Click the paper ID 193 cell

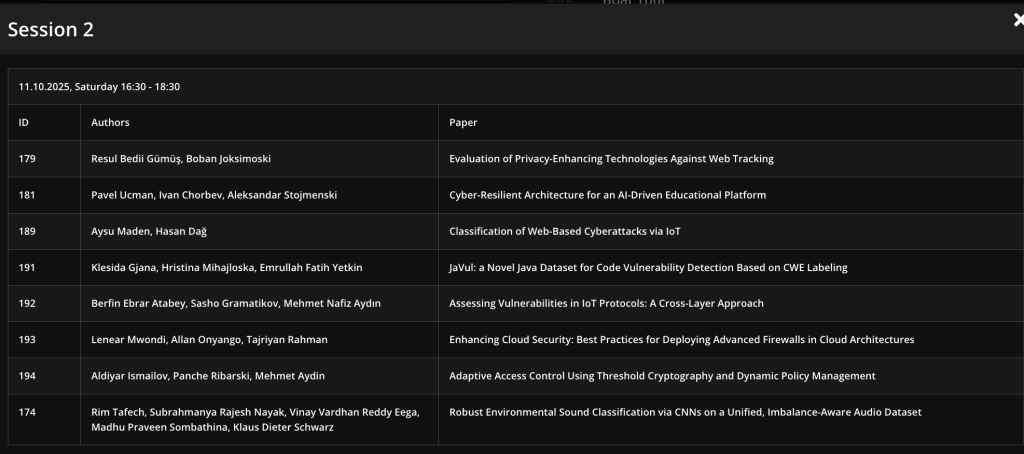[x=27, y=339]
